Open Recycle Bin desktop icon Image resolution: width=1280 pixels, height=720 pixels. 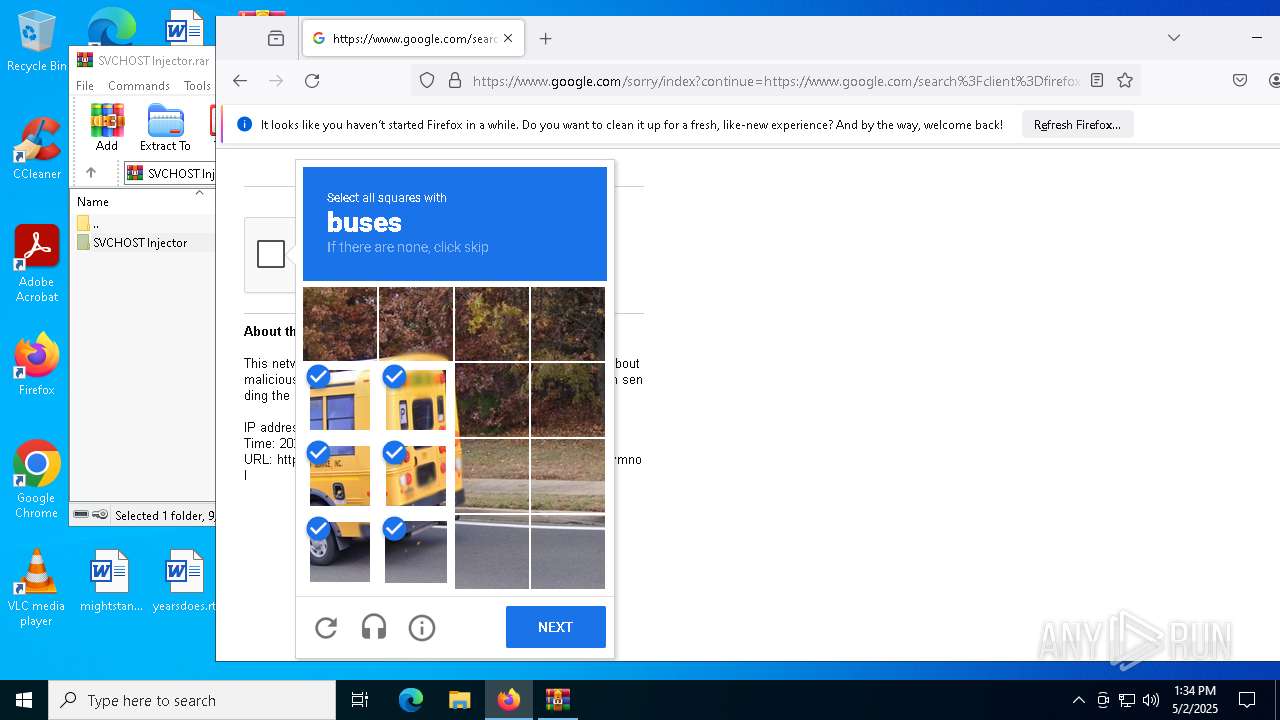point(36,41)
